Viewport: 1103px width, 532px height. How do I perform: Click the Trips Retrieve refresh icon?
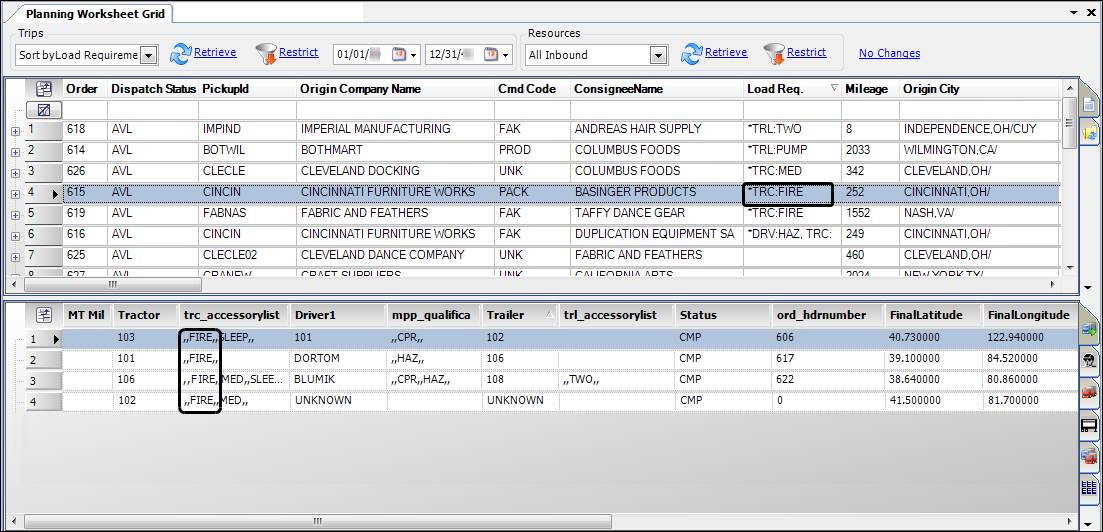click(x=180, y=54)
